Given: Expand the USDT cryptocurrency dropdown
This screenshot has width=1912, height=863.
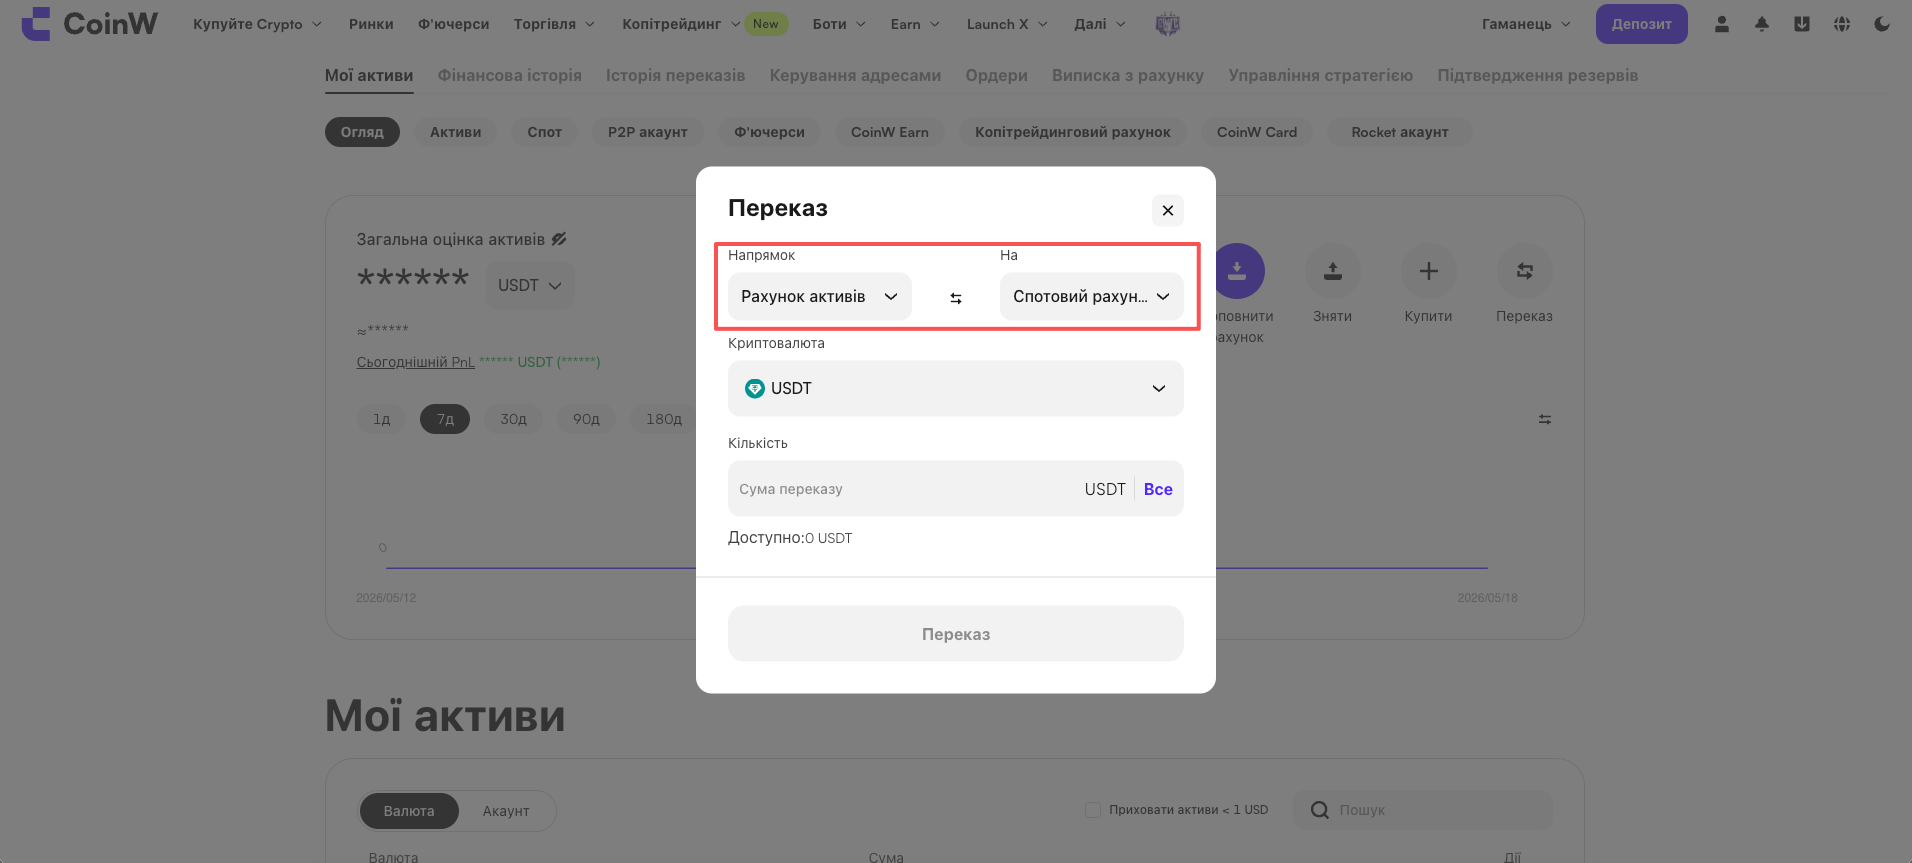Looking at the screenshot, I should point(956,388).
